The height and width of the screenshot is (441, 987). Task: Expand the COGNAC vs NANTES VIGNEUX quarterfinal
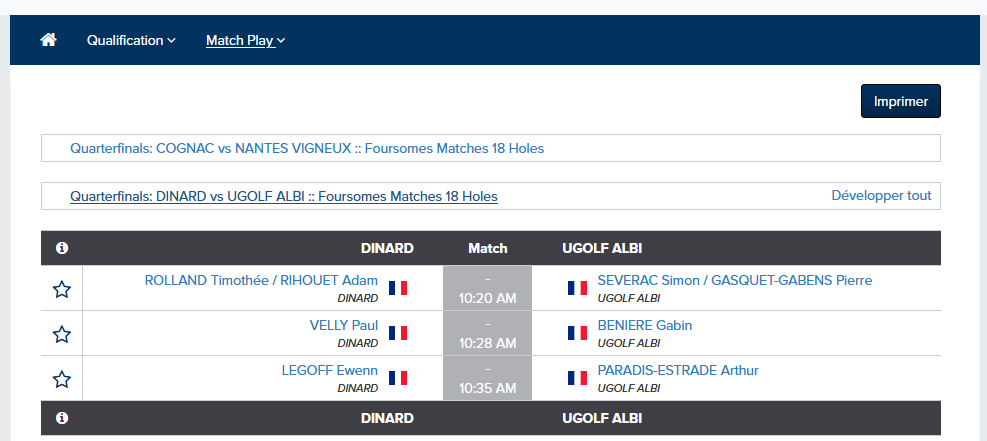307,149
